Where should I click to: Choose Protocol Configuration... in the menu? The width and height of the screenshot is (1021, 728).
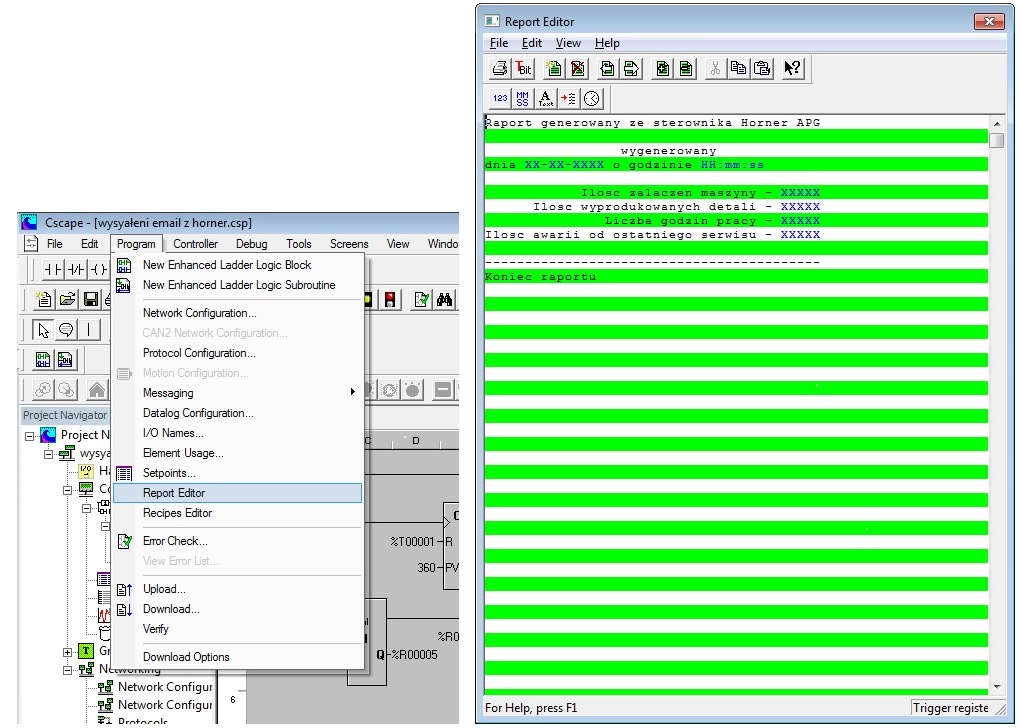(x=237, y=353)
